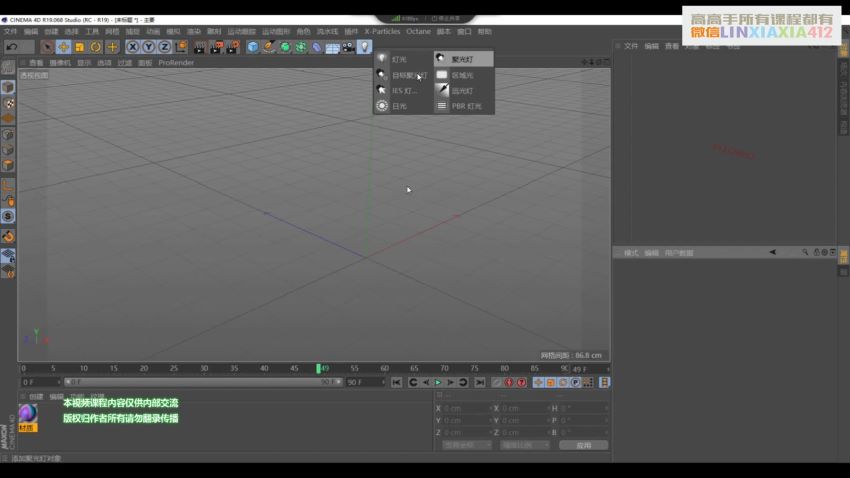Screen dimensions: 850x478
Task: Switch to Polygons mode icon
Action: (x=8, y=165)
